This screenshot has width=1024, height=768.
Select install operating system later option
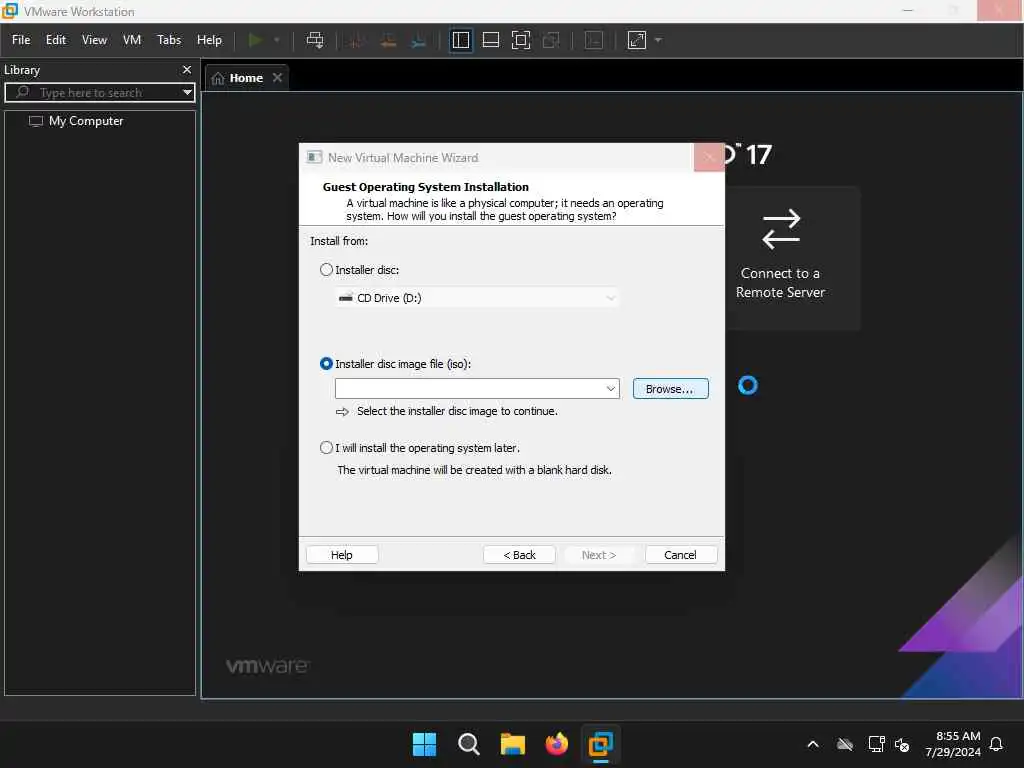326,448
